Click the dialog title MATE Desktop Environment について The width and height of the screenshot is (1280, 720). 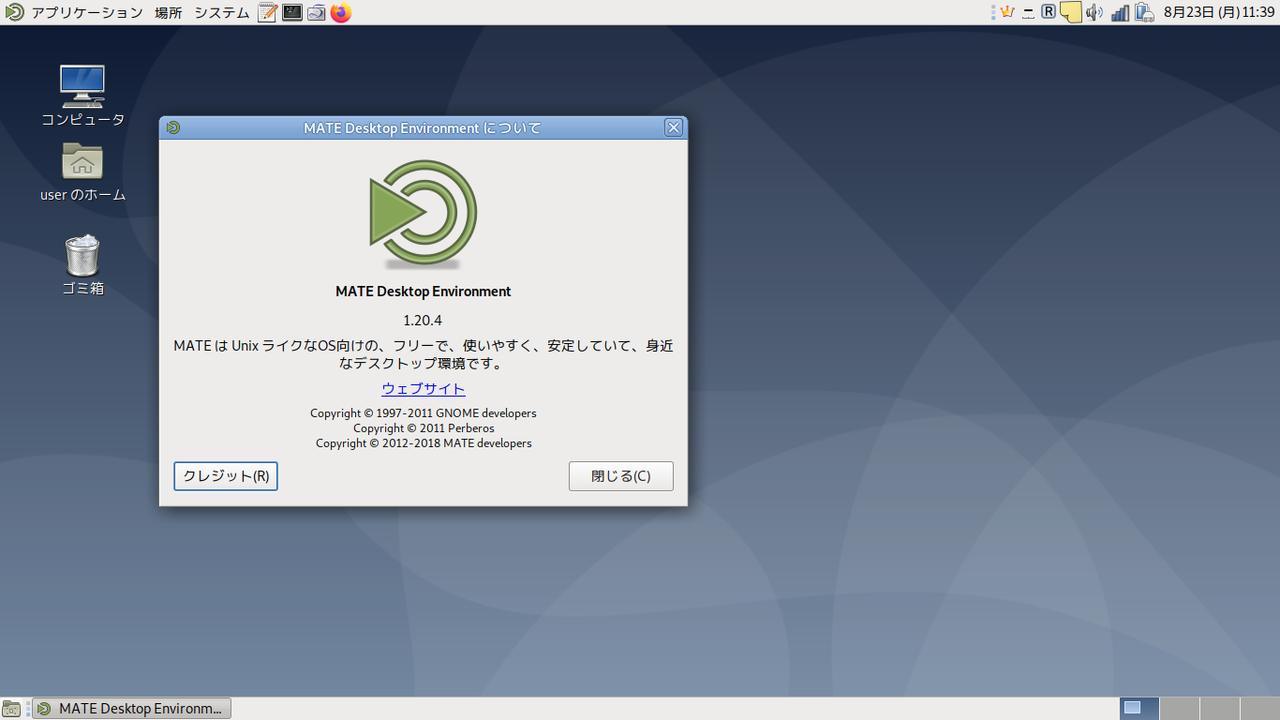click(423, 128)
